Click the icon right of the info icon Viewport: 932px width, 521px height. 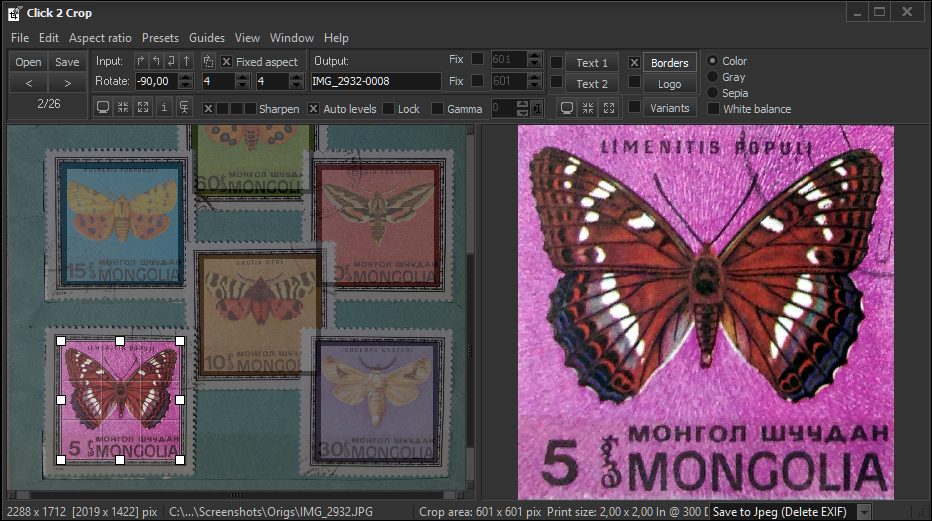(x=184, y=108)
